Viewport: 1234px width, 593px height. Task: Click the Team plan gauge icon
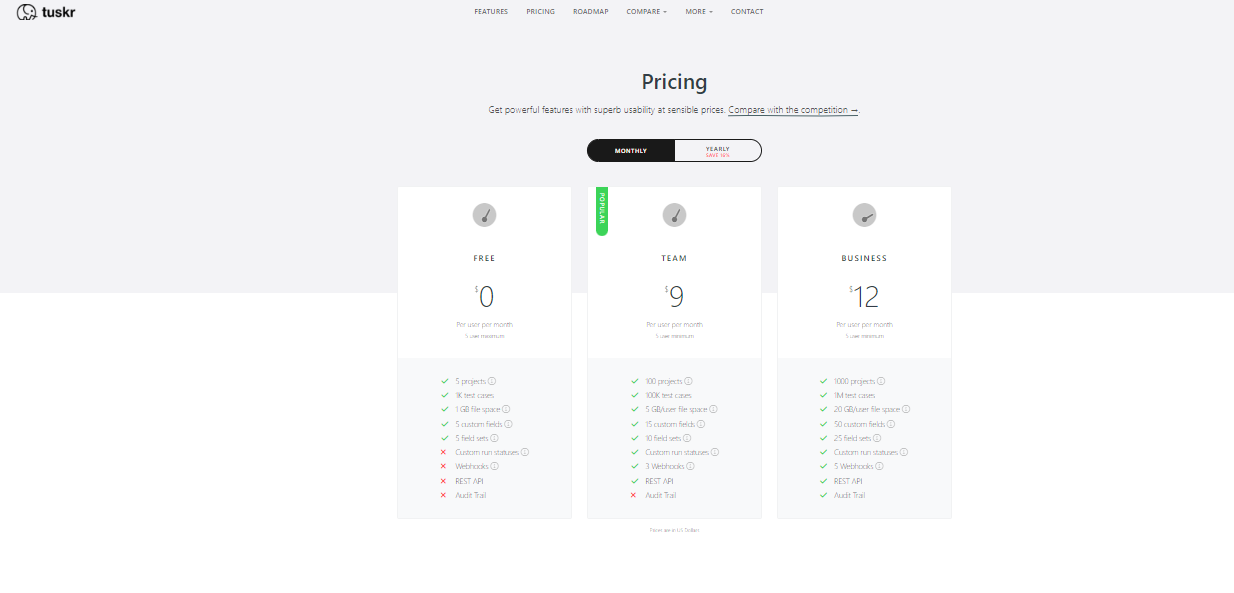674,215
